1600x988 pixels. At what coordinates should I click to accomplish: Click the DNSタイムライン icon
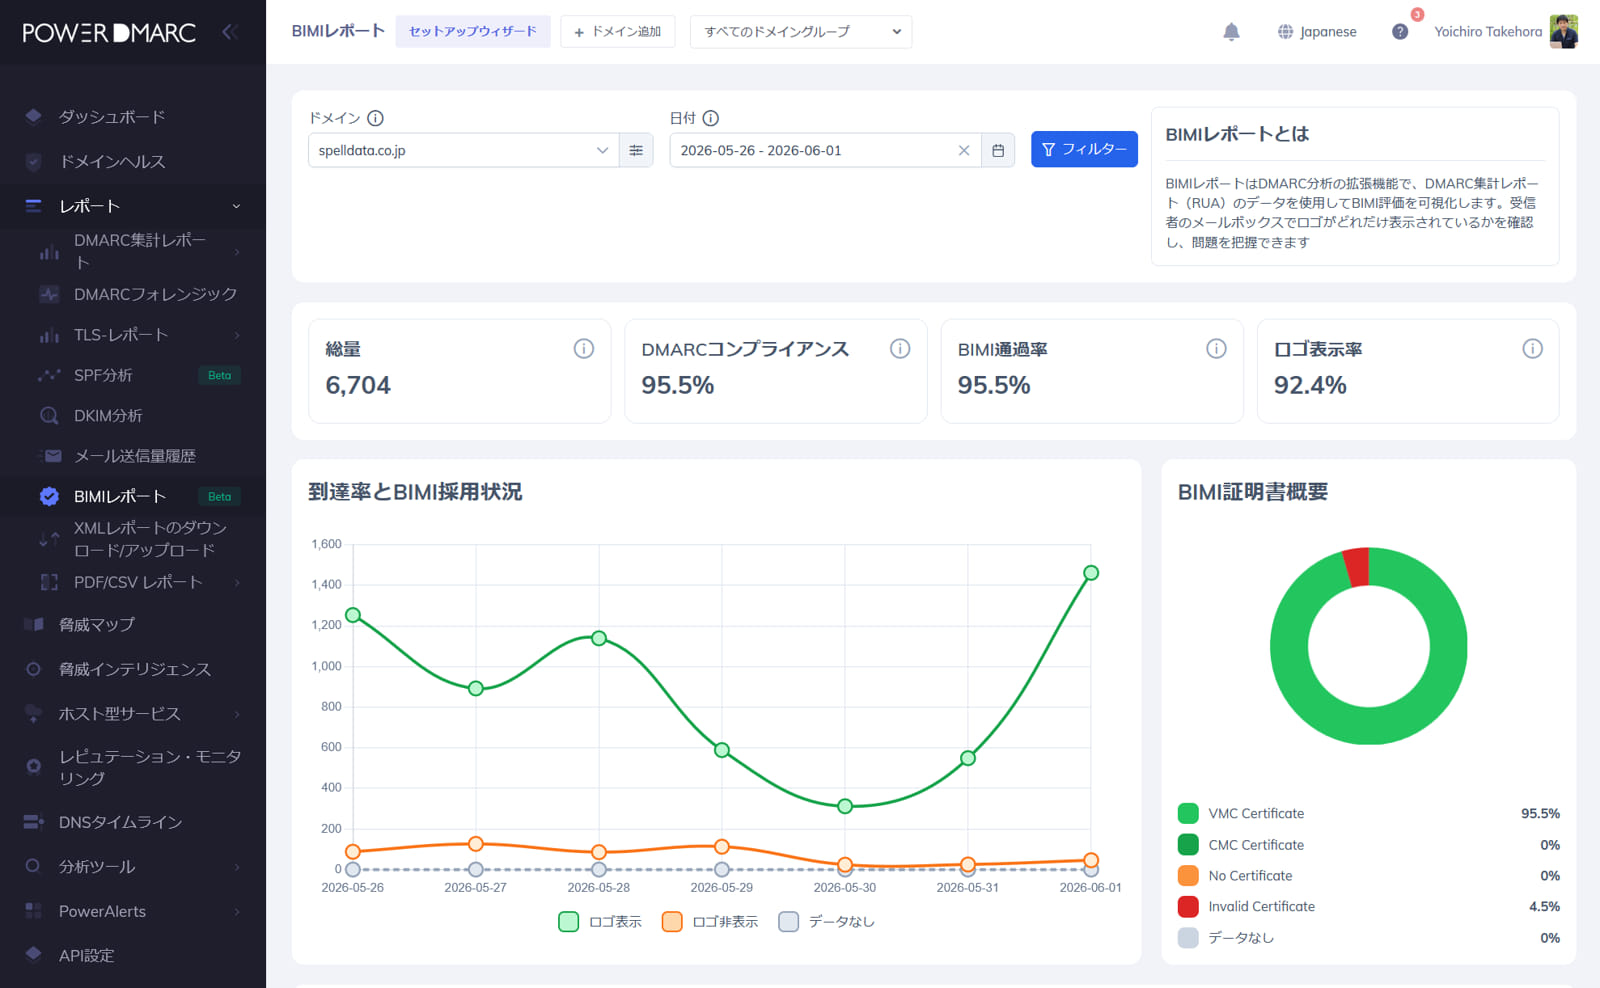click(33, 822)
